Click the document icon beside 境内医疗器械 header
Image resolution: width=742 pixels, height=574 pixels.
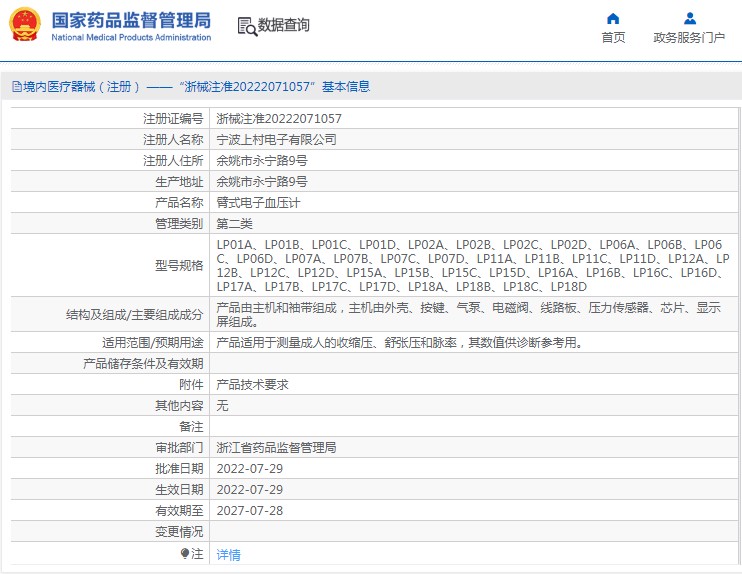(15, 87)
